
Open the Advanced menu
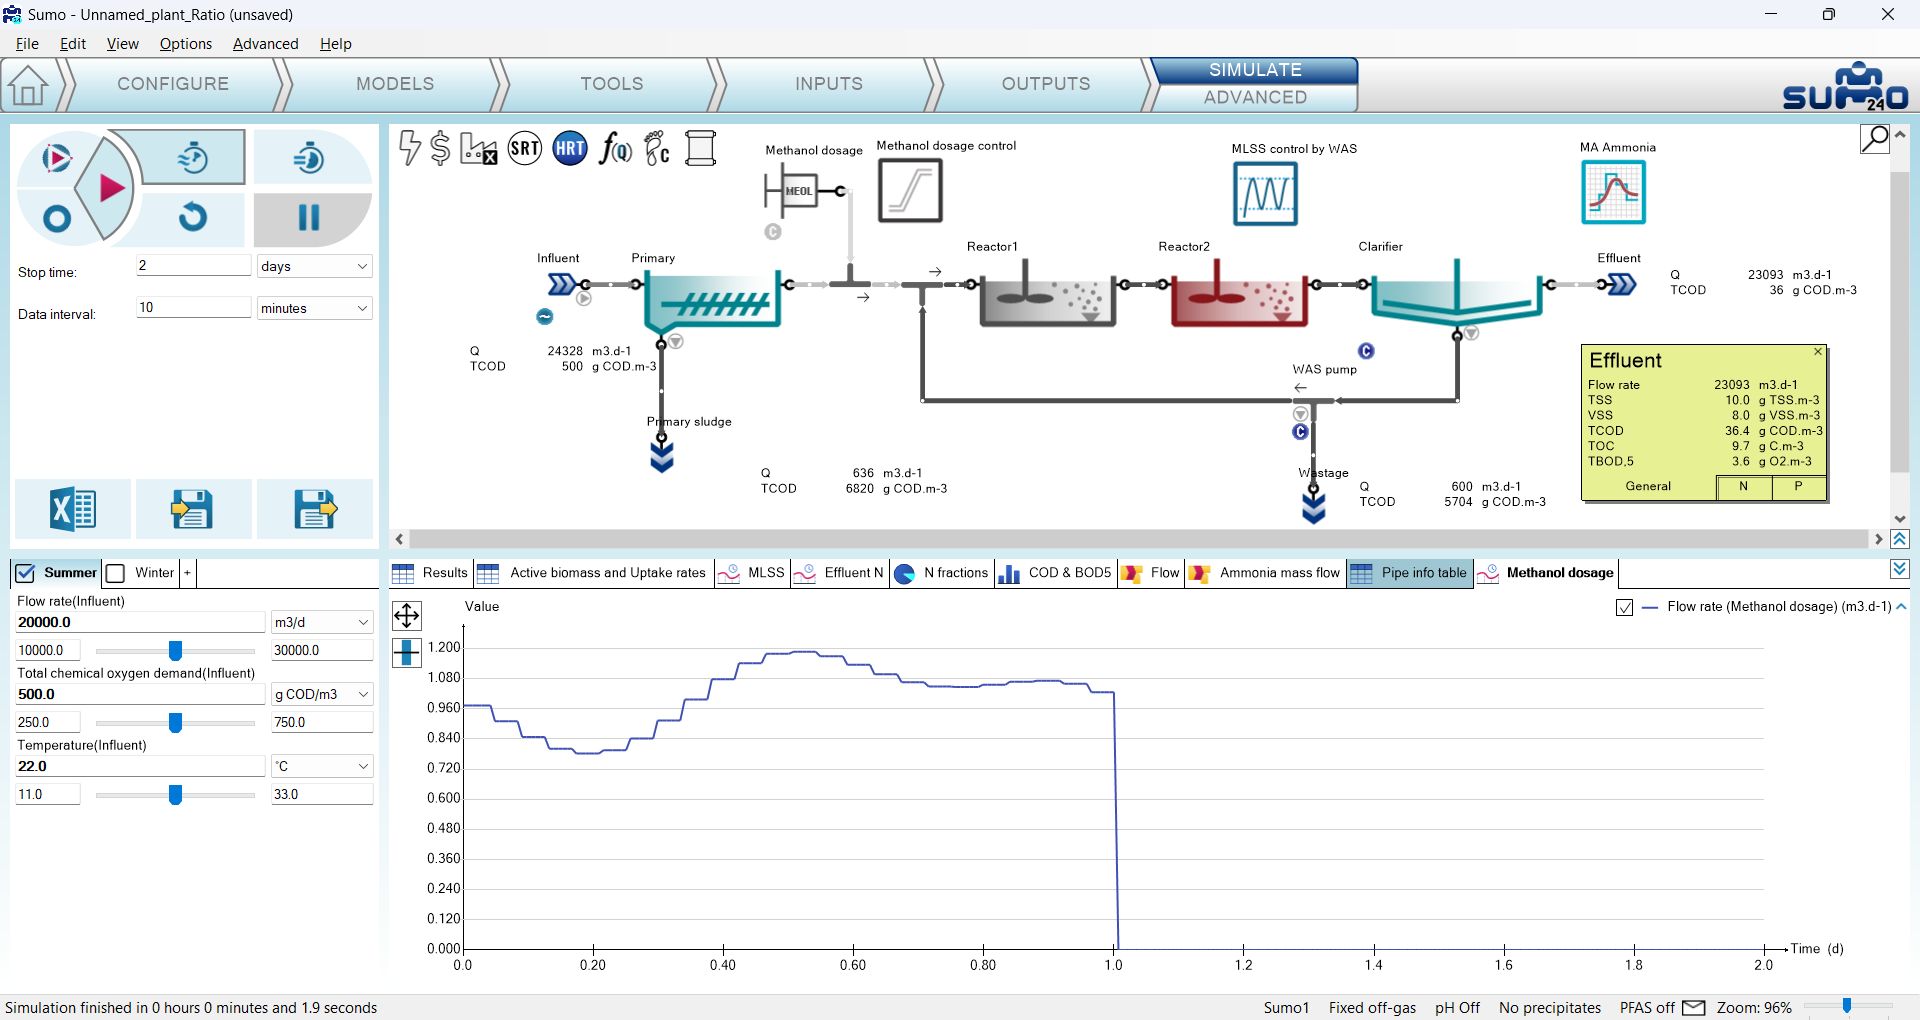point(265,44)
